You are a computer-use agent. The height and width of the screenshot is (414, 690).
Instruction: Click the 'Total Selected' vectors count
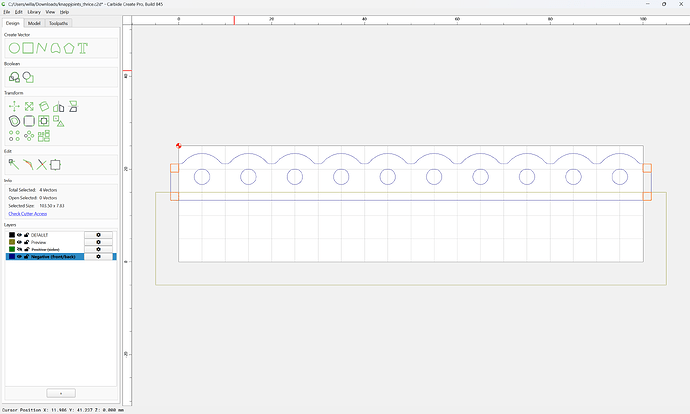click(x=48, y=190)
